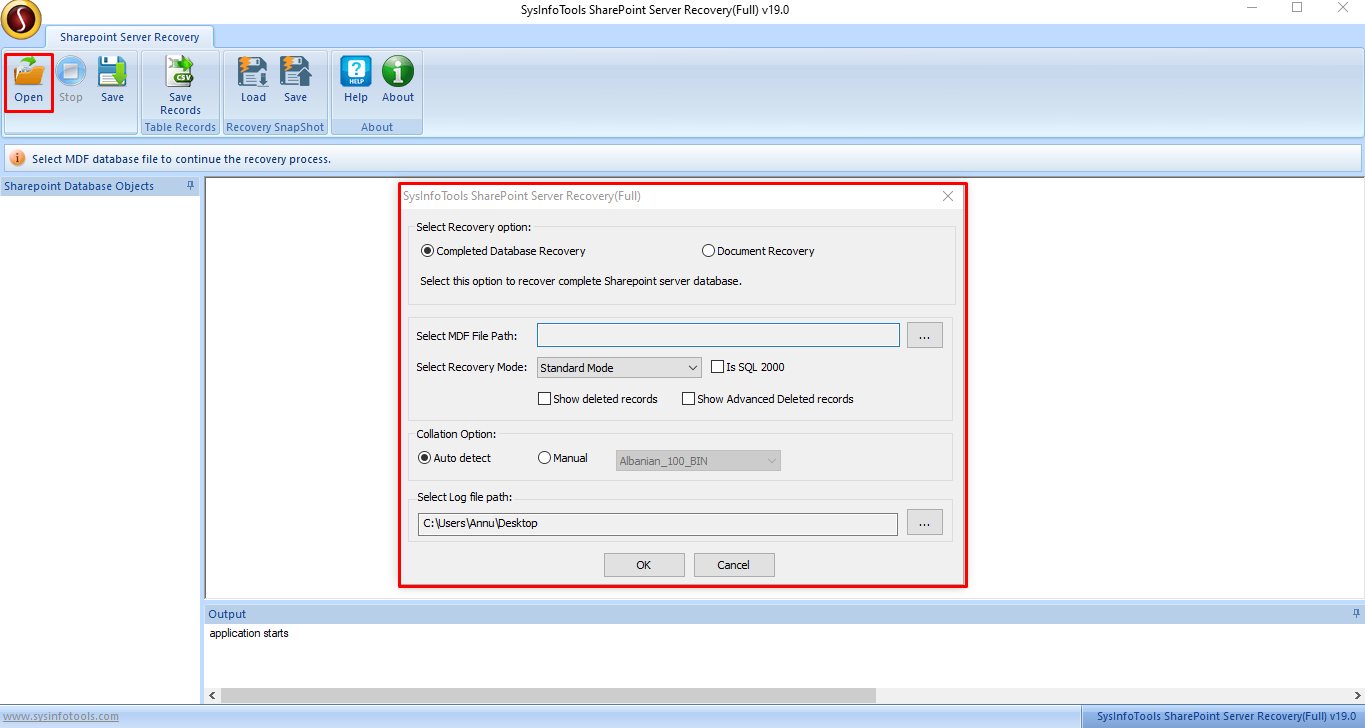Open the Help icon
Screen dimensions: 1365x728
click(356, 81)
